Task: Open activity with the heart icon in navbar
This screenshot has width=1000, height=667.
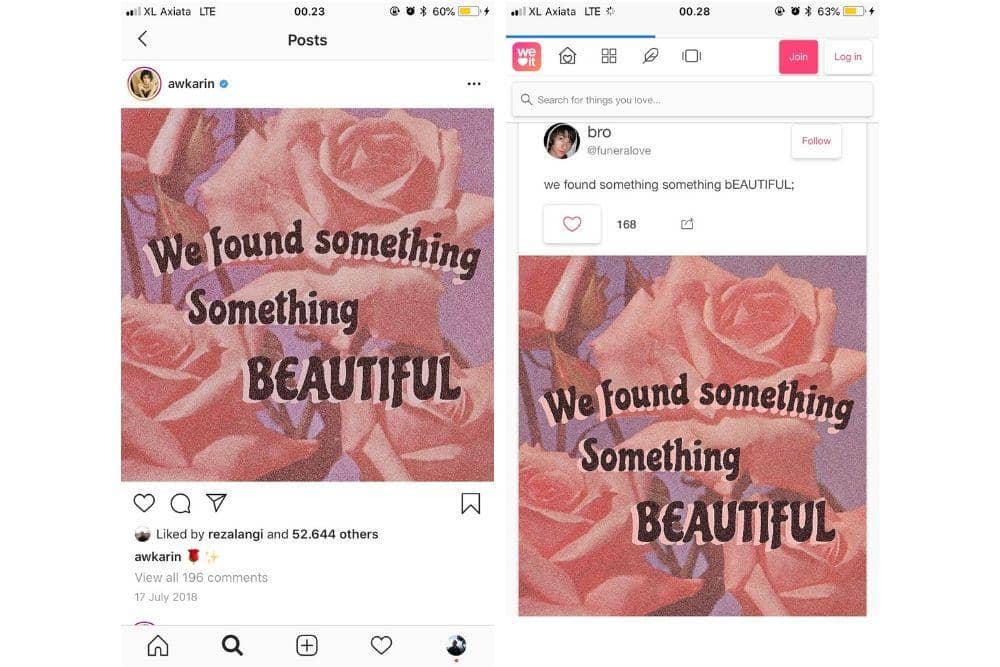Action: pos(381,646)
